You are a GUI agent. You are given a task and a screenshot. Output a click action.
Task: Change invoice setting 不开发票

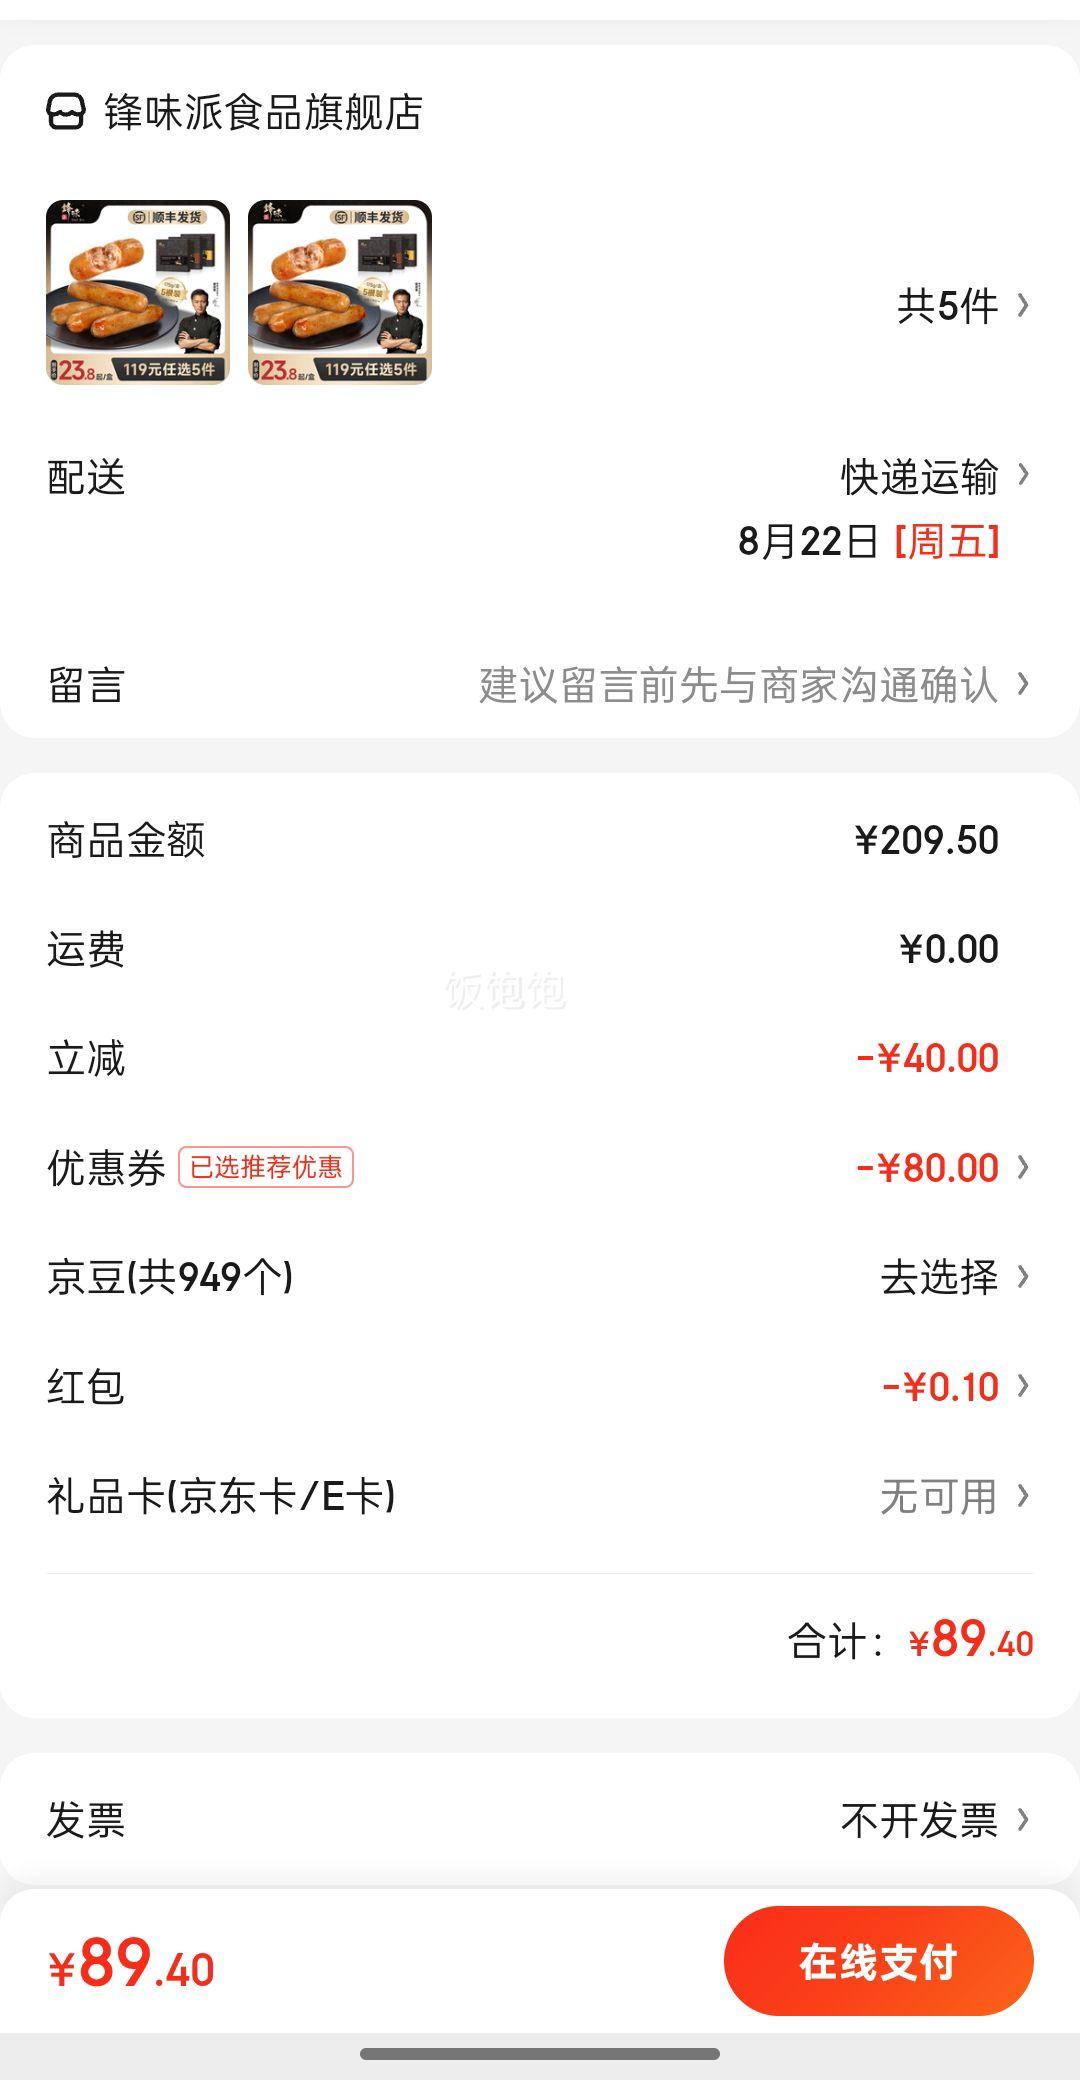click(x=919, y=1820)
